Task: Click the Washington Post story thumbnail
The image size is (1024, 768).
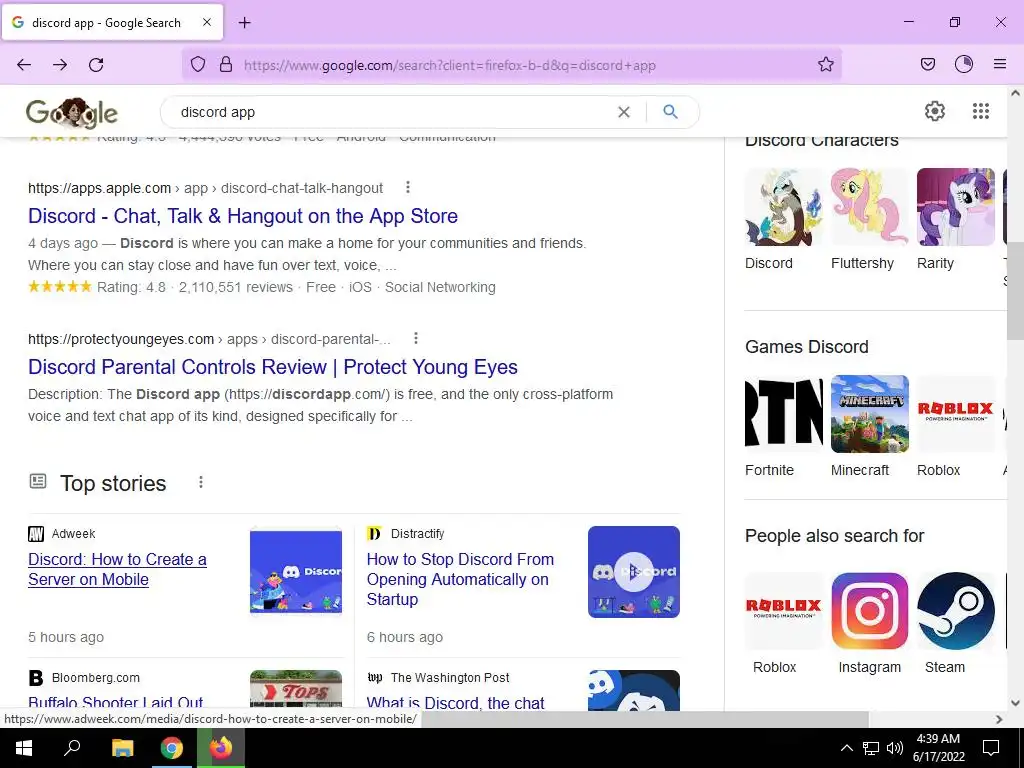Action: [633, 690]
